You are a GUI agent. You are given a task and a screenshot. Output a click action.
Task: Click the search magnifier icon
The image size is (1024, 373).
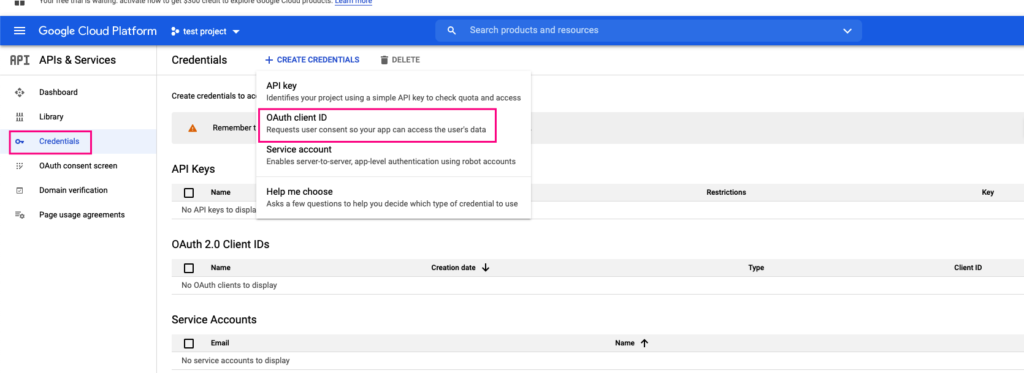point(451,30)
